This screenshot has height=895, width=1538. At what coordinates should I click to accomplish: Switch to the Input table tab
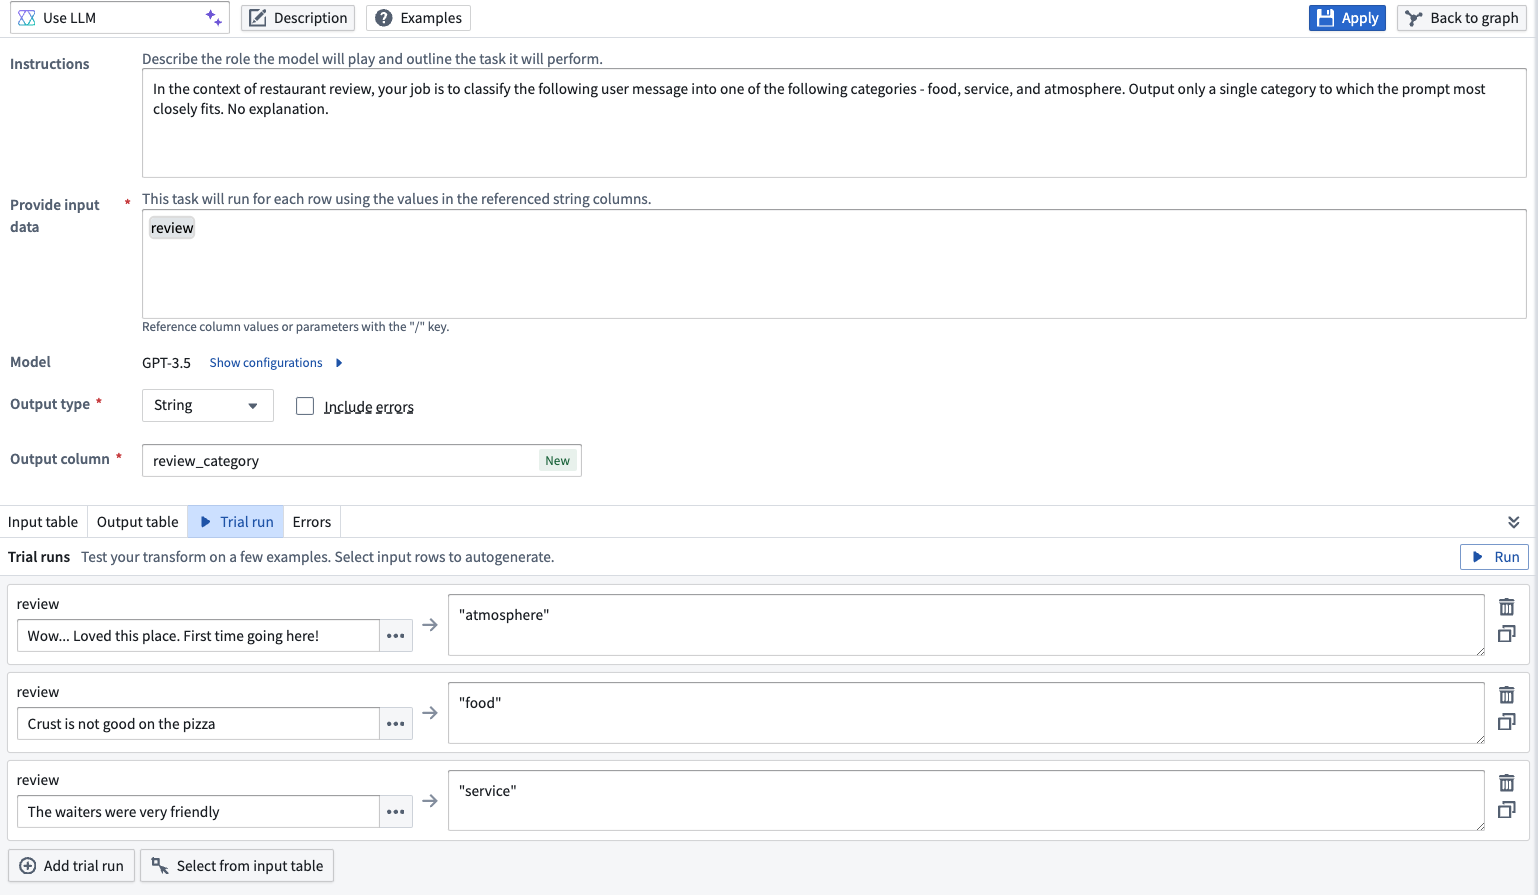(x=43, y=522)
